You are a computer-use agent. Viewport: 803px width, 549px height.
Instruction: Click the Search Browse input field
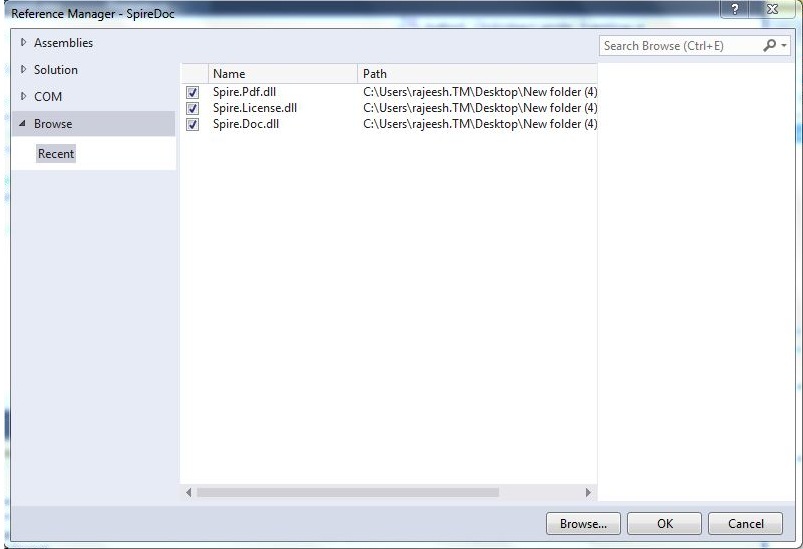(x=681, y=46)
